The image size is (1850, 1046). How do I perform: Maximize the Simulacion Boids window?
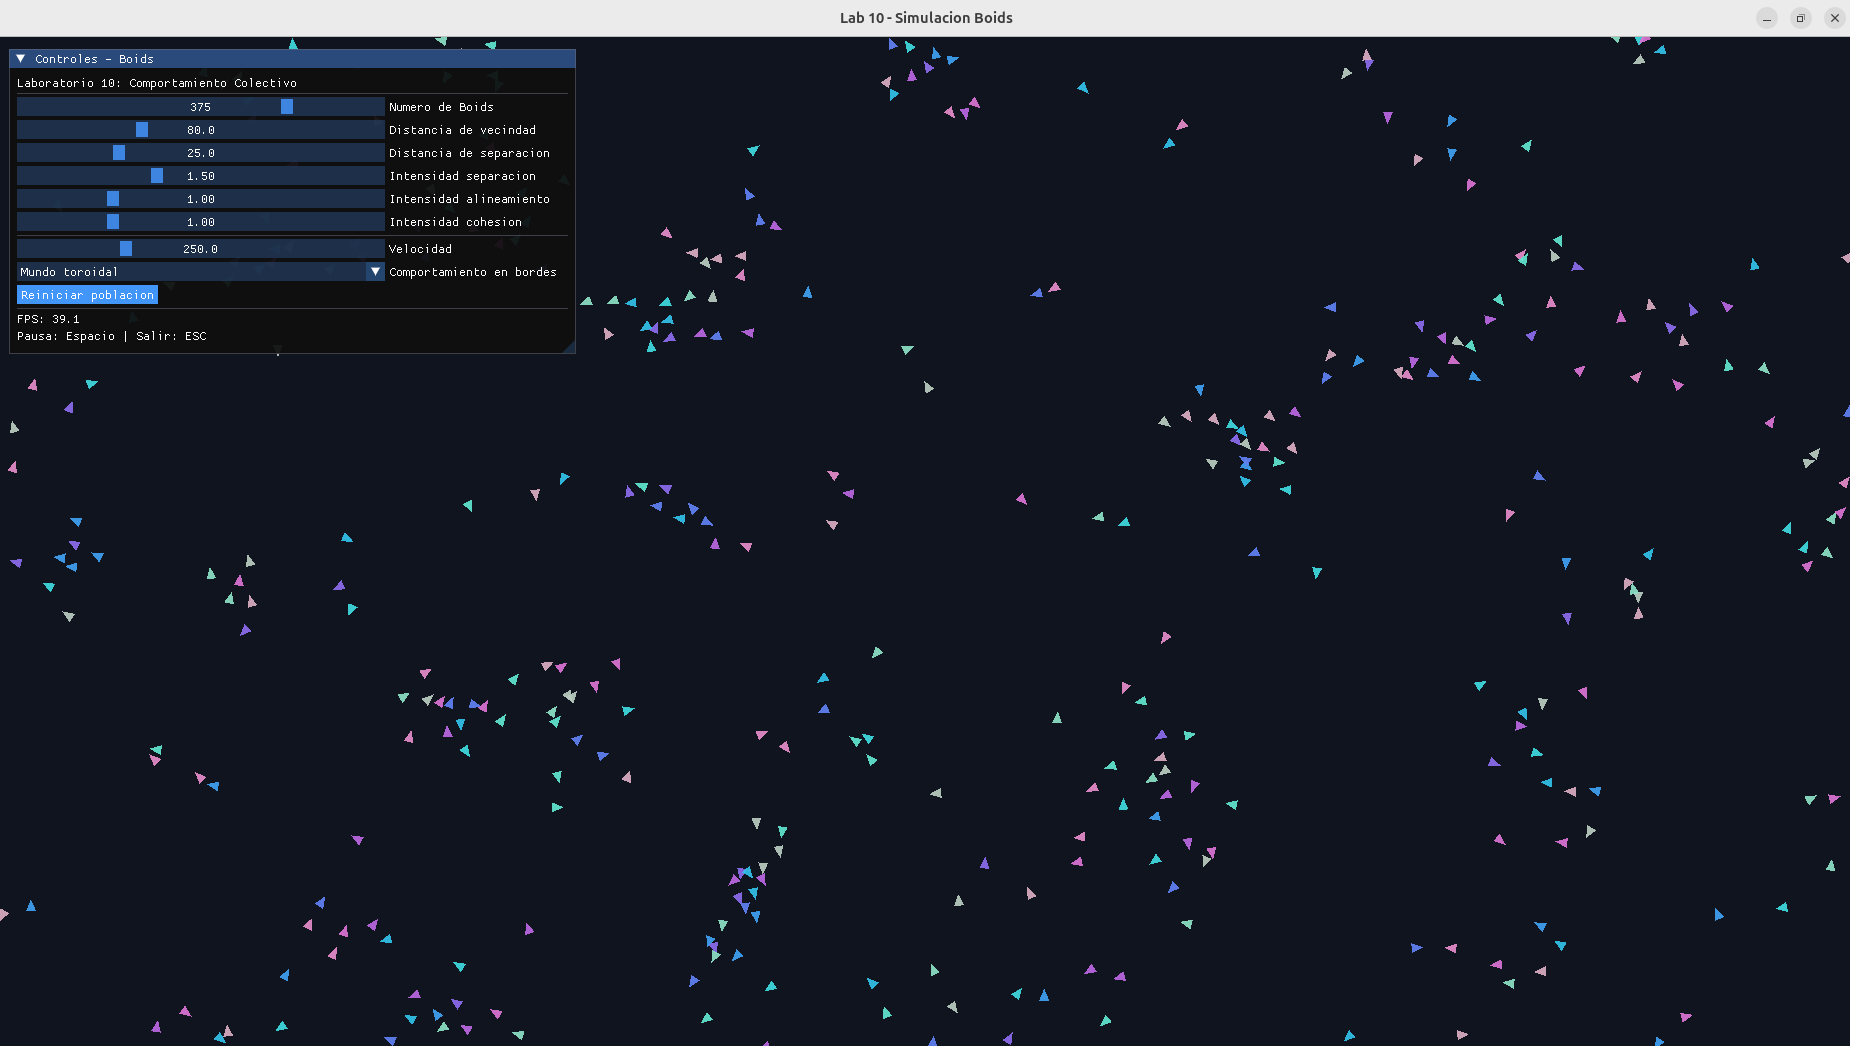1801,18
